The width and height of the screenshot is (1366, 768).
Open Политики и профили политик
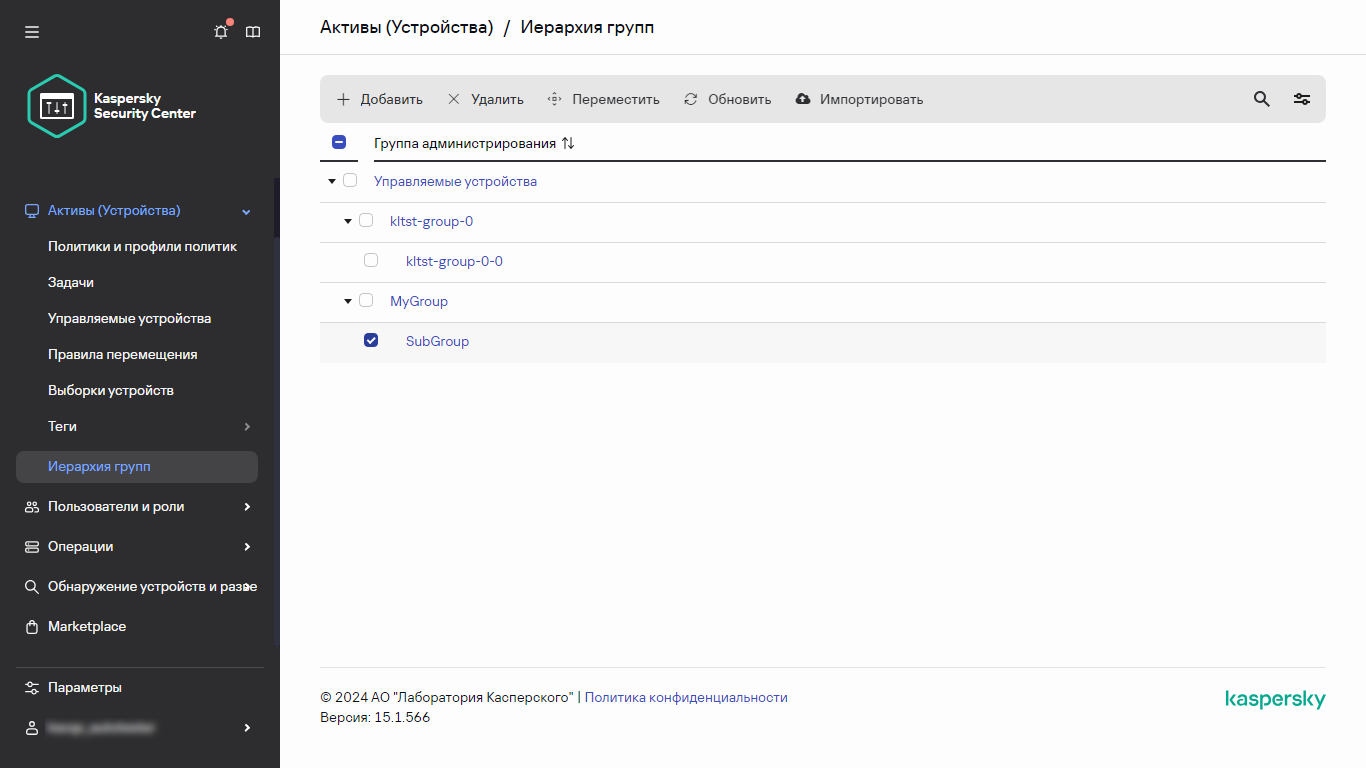pos(142,246)
